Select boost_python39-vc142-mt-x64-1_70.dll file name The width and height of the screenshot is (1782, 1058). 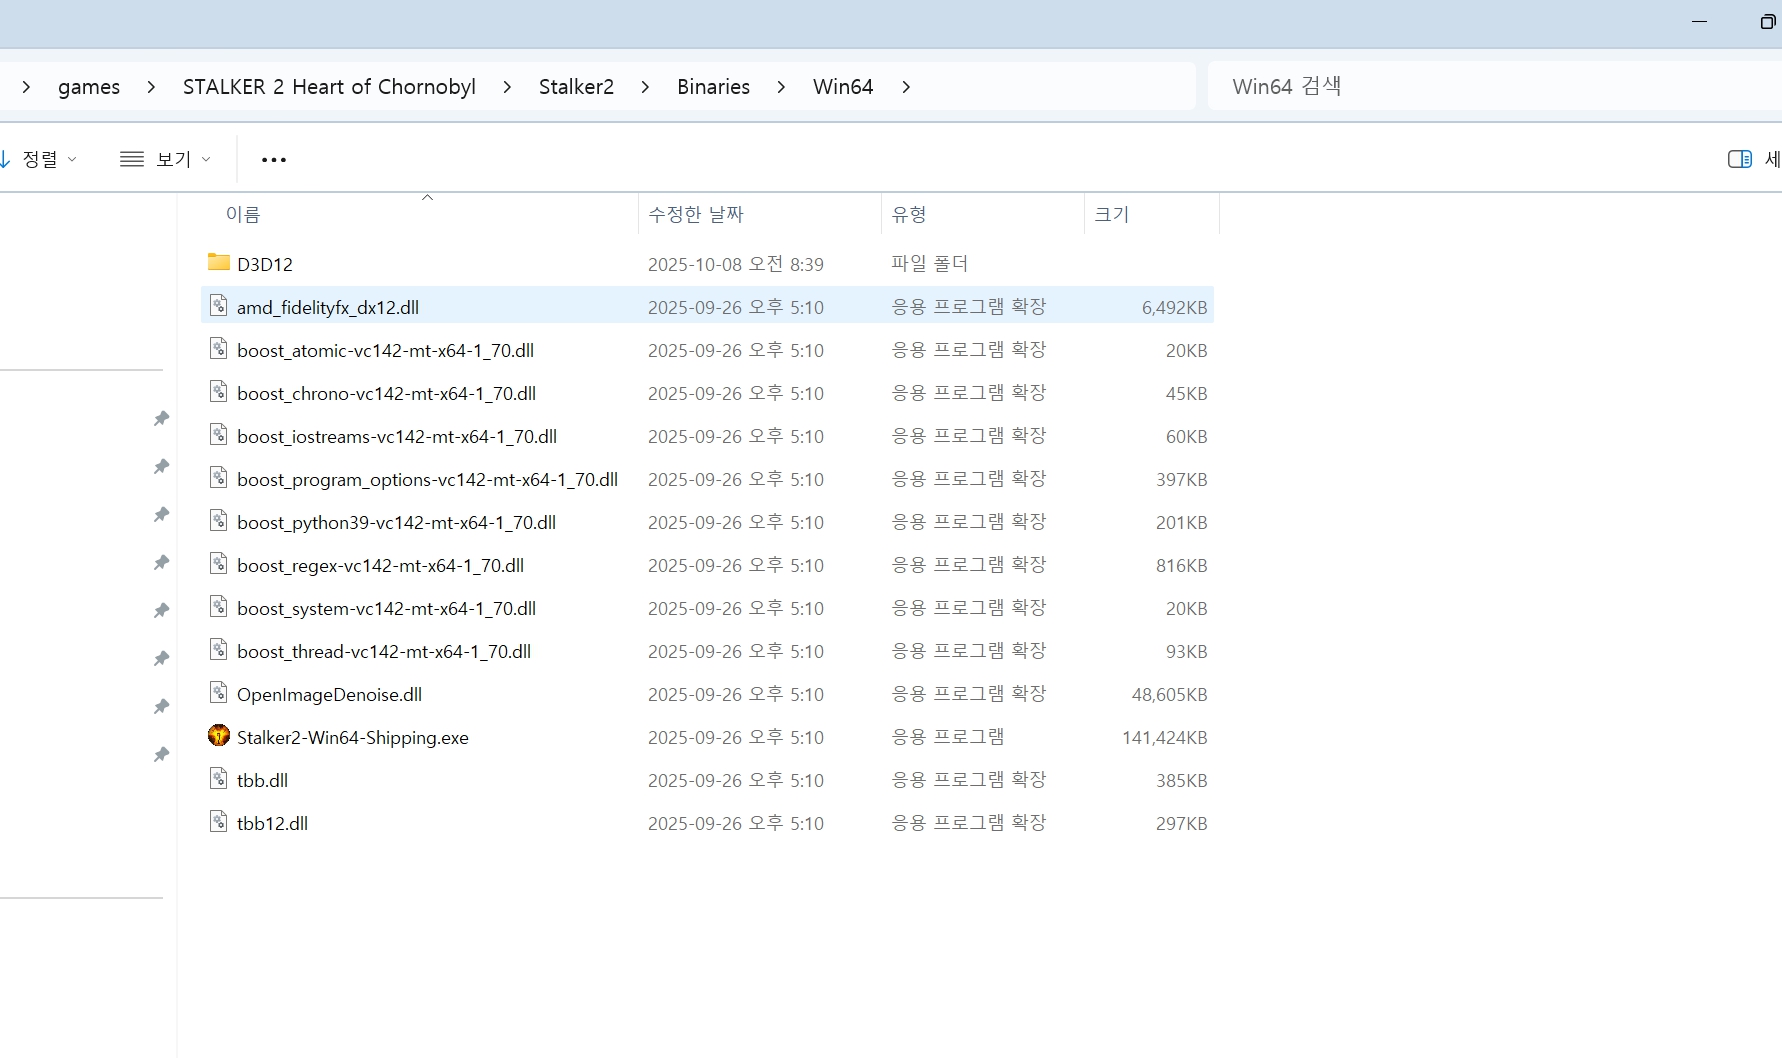click(x=396, y=522)
